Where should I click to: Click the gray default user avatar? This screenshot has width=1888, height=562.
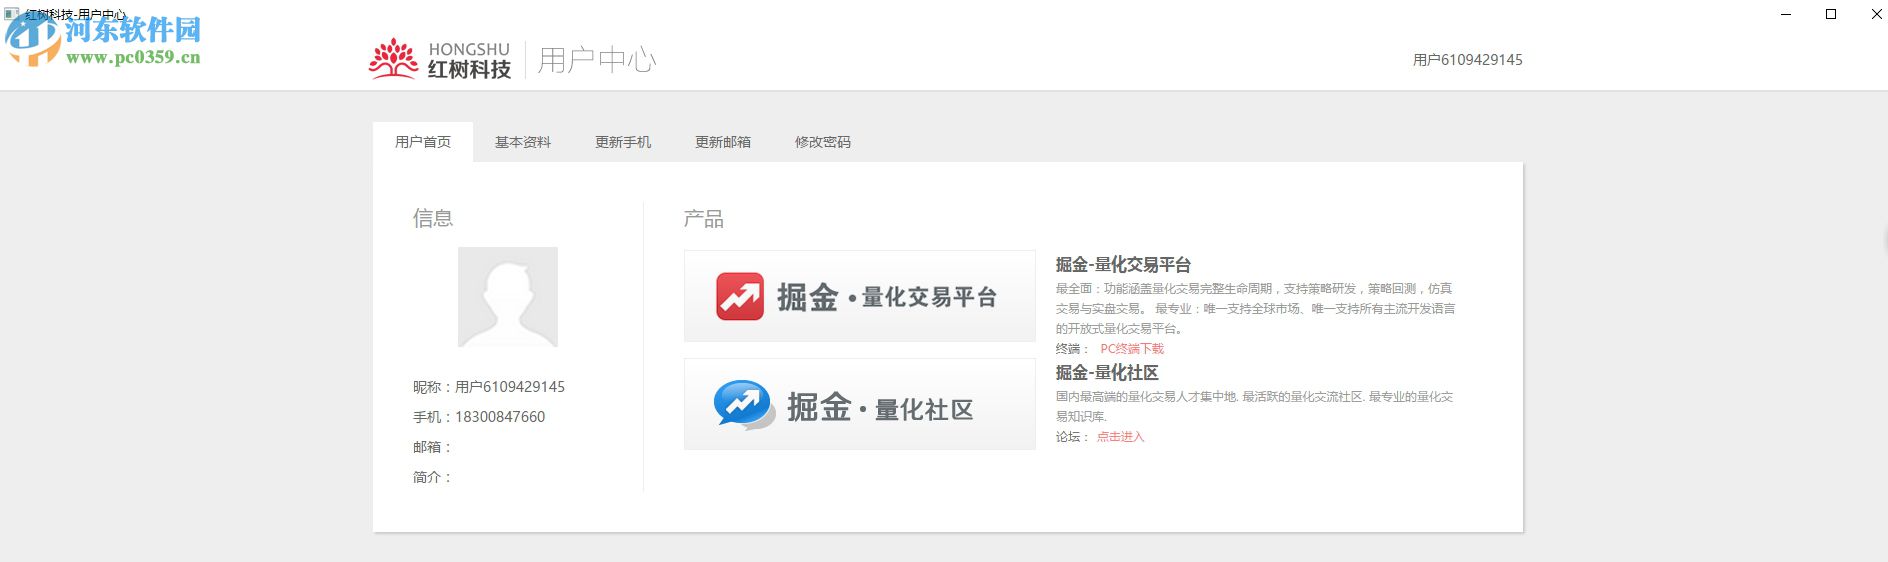coord(508,297)
